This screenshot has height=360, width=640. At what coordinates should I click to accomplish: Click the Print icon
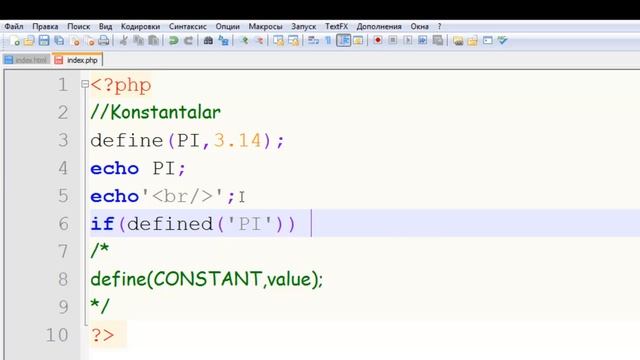pyautogui.click(x=104, y=40)
